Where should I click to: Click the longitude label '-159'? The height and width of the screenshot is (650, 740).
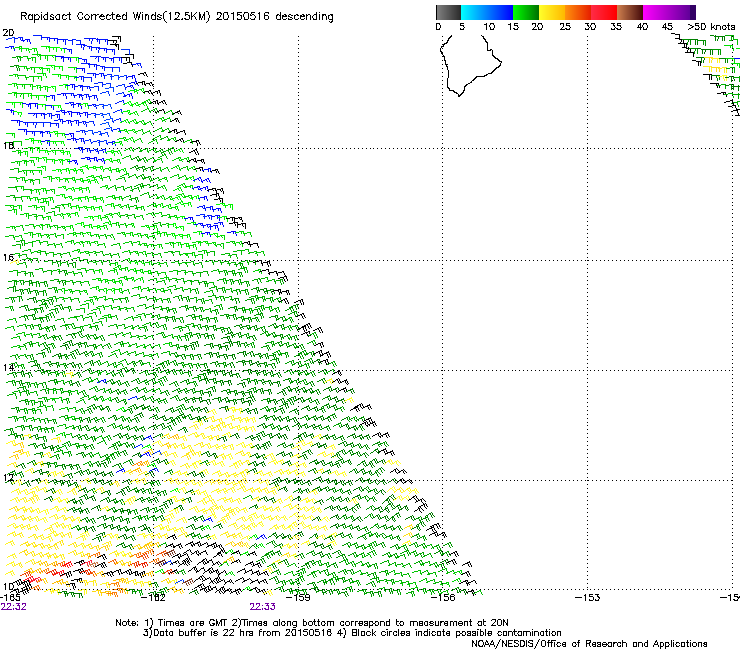point(299,597)
